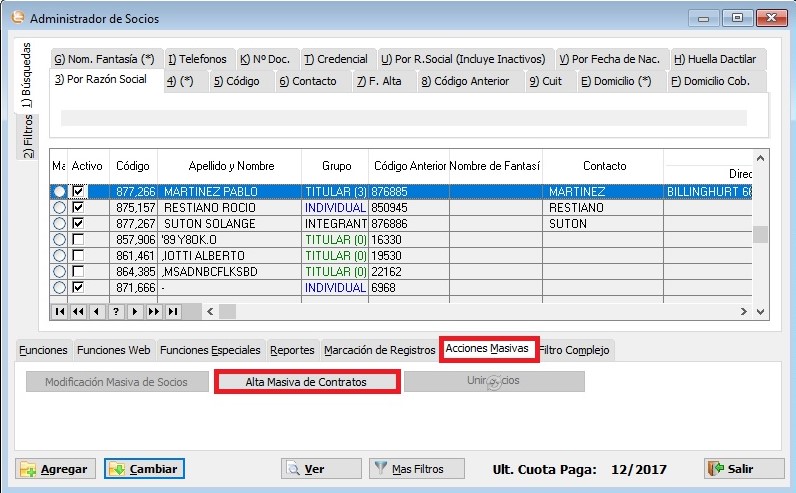The height and width of the screenshot is (493, 796).
Task: Open the Funciones Especiales tab
Action: [210, 350]
